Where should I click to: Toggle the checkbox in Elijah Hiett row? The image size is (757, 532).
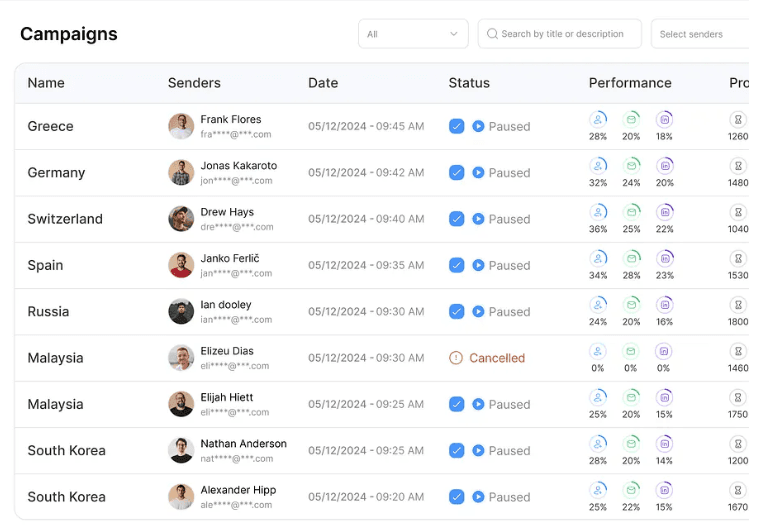[456, 404]
